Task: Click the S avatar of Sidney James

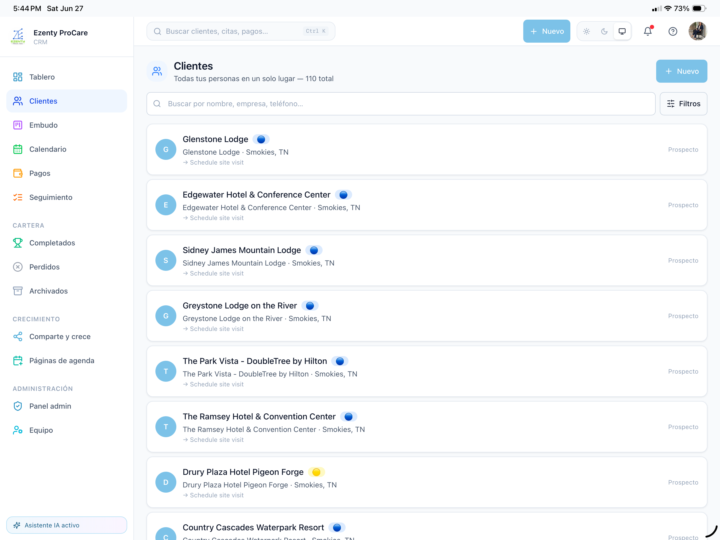Action: pyautogui.click(x=166, y=260)
